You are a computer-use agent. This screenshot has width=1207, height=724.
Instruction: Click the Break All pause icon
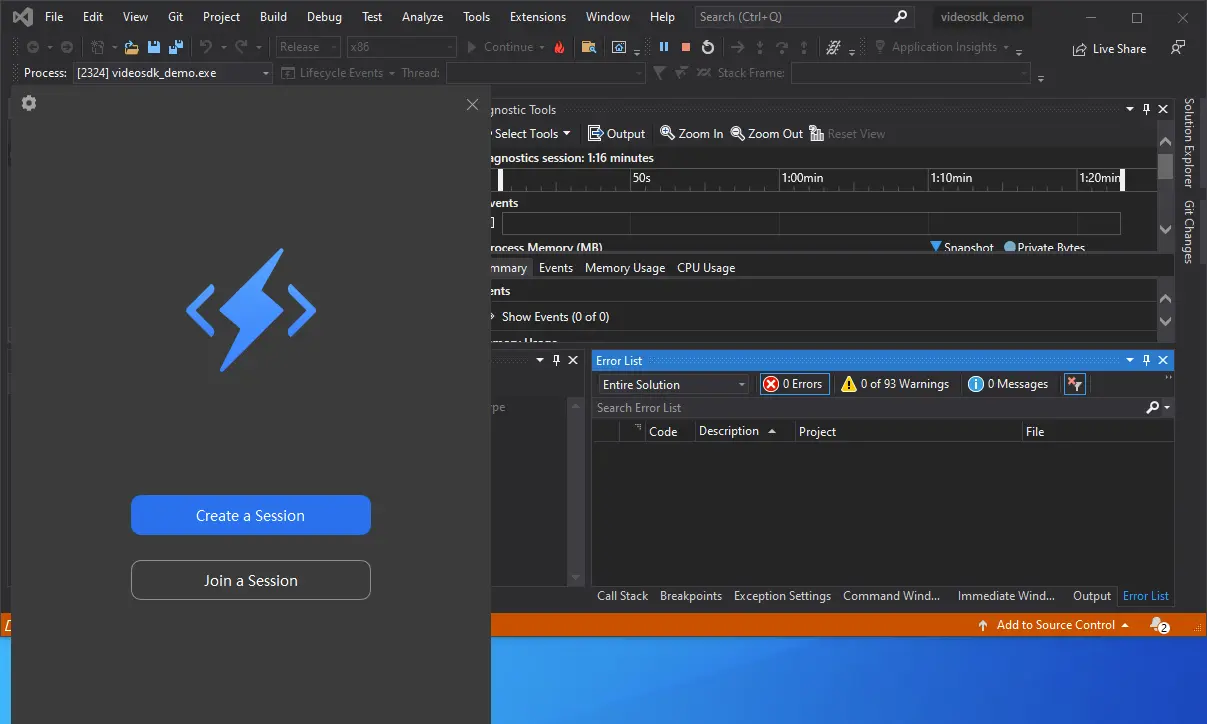[x=663, y=46]
